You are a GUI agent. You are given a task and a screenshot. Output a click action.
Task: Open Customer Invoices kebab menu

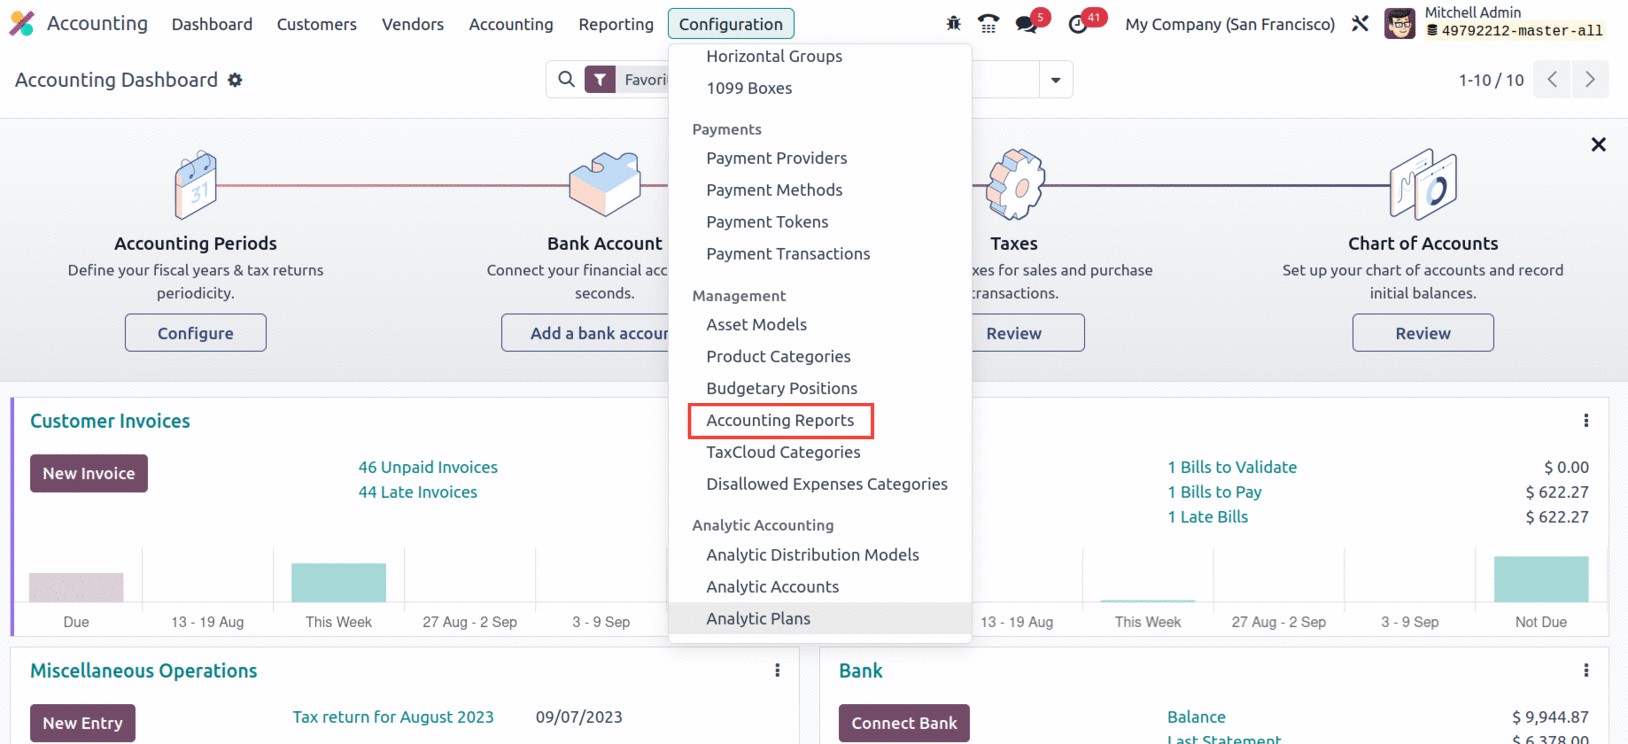tap(1586, 421)
